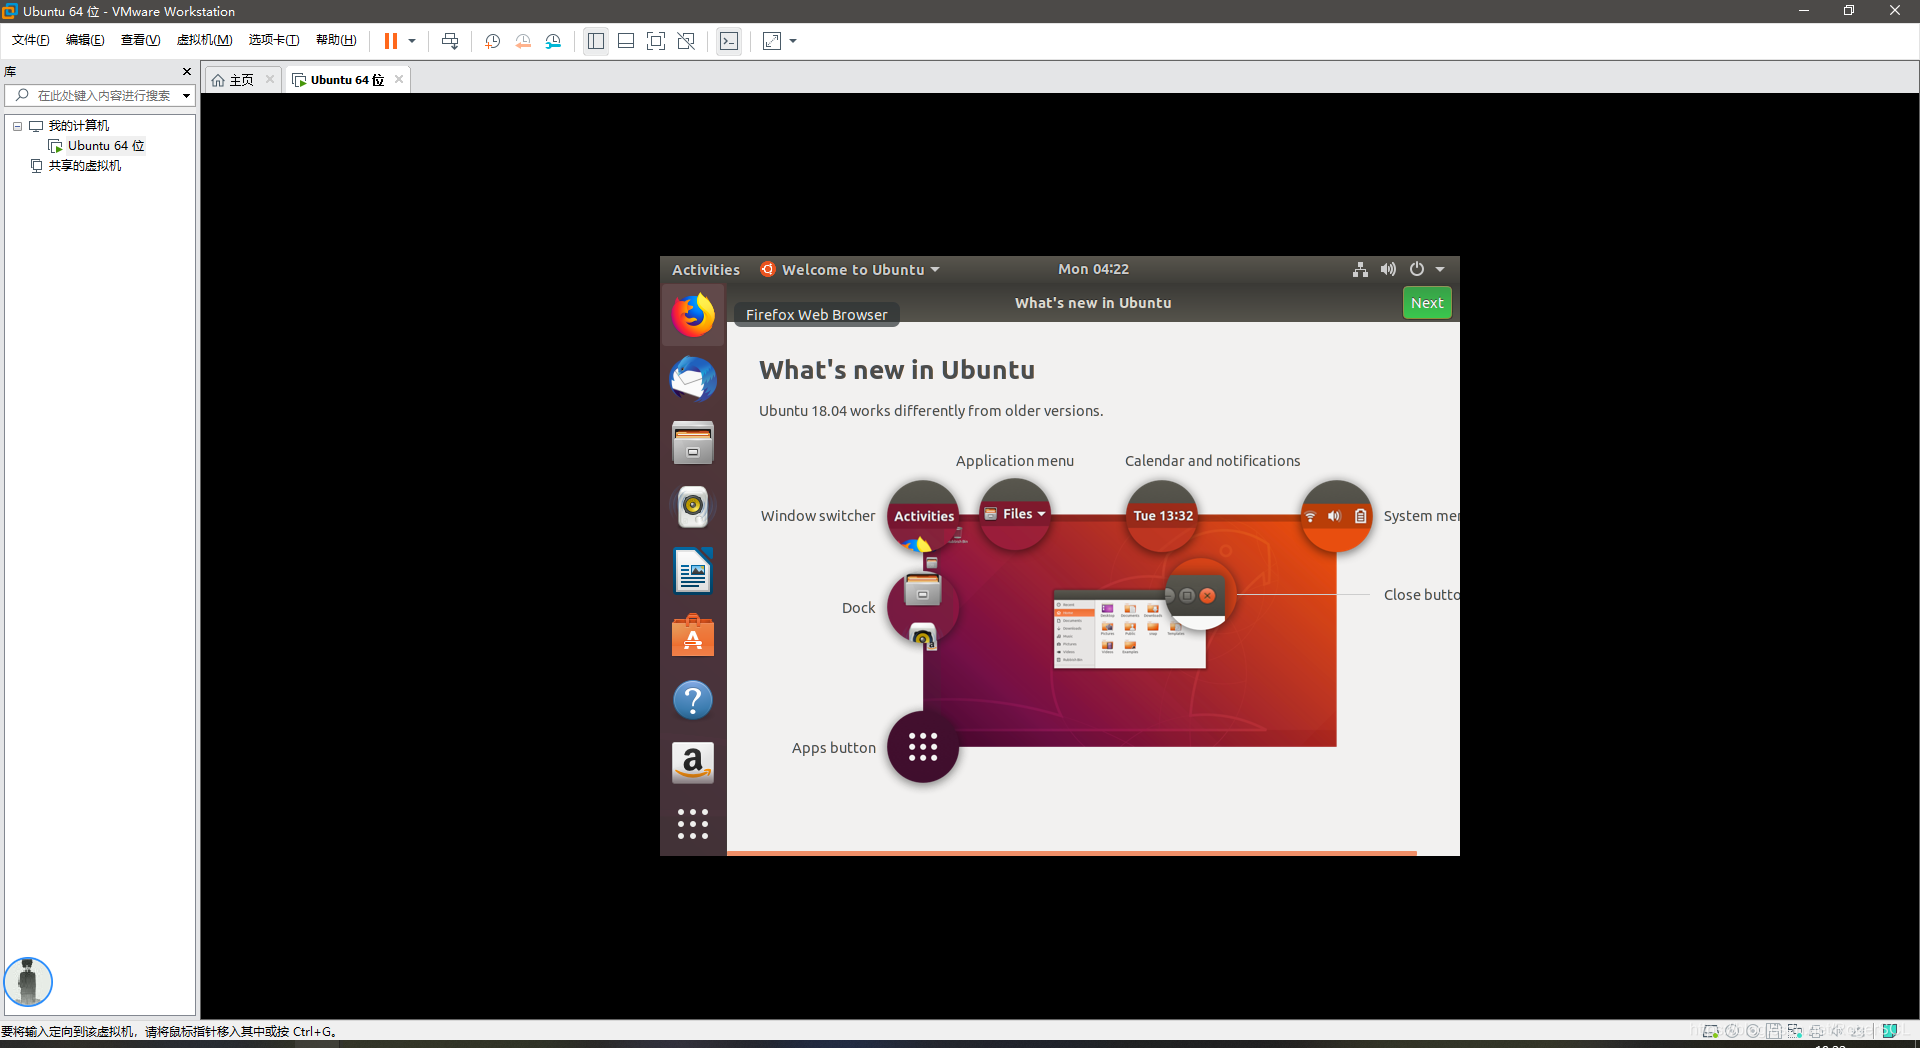
Task: Open the library search filter dropdown arrow
Action: 186,96
